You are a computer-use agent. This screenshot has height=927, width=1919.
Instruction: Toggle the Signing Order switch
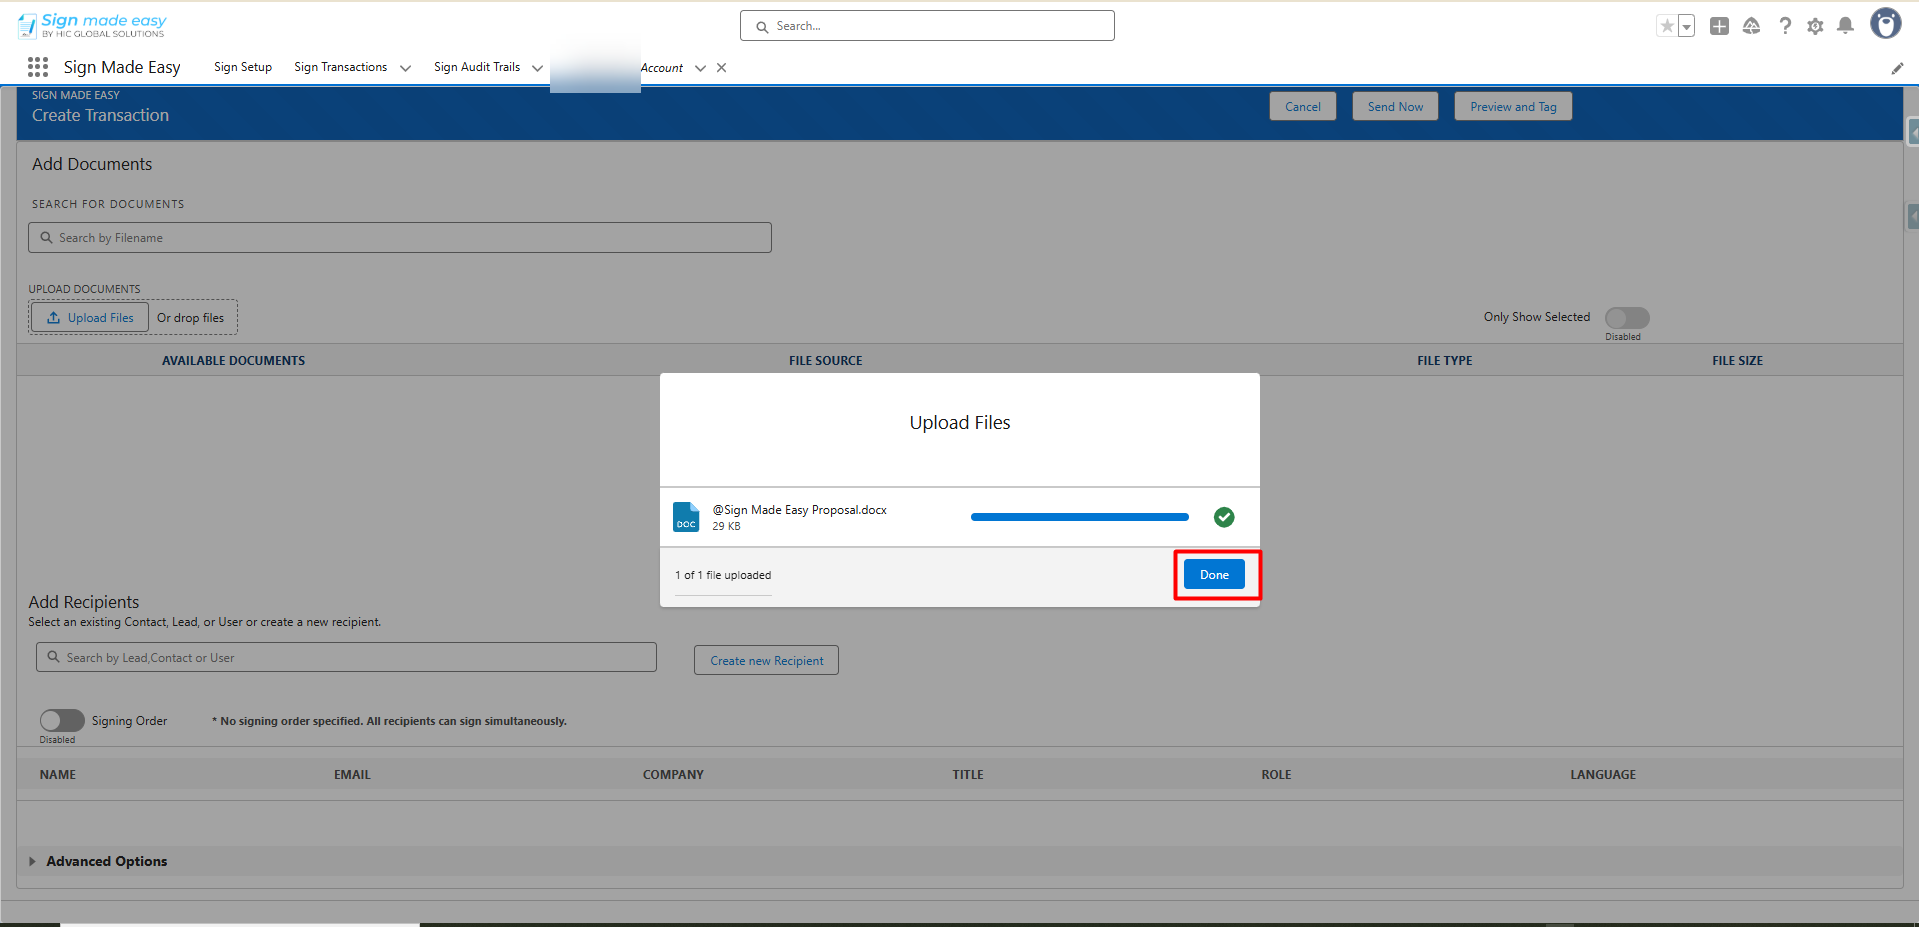pyautogui.click(x=62, y=720)
